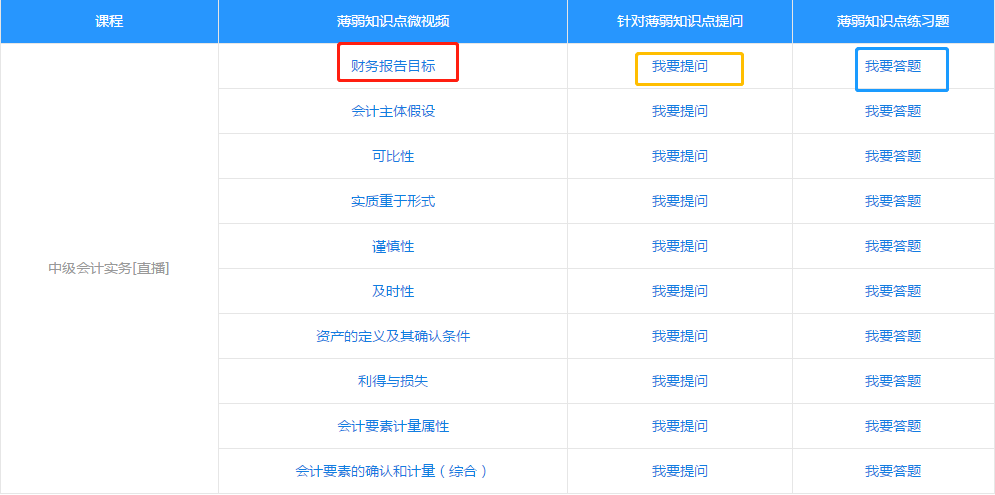Open the 资产的定义及其确认条件 video link
This screenshot has width=995, height=495.
[x=393, y=336]
